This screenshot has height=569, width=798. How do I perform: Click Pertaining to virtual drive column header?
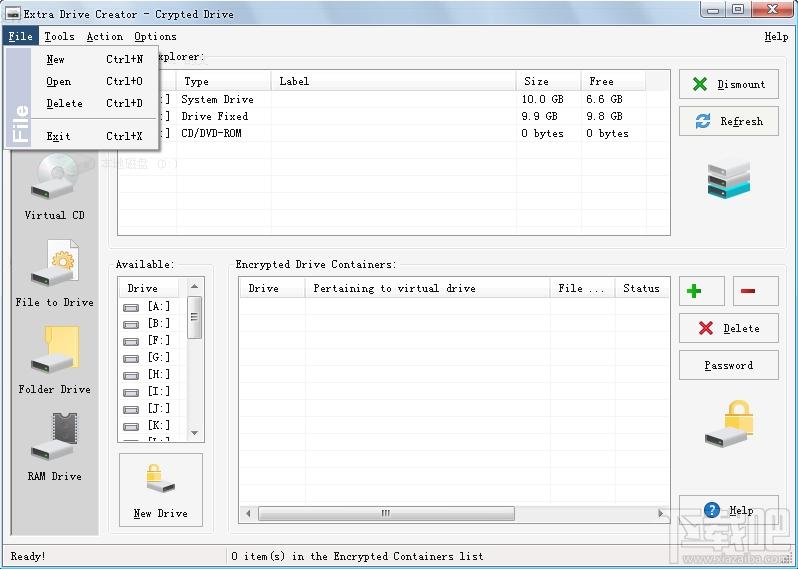[x=428, y=288]
